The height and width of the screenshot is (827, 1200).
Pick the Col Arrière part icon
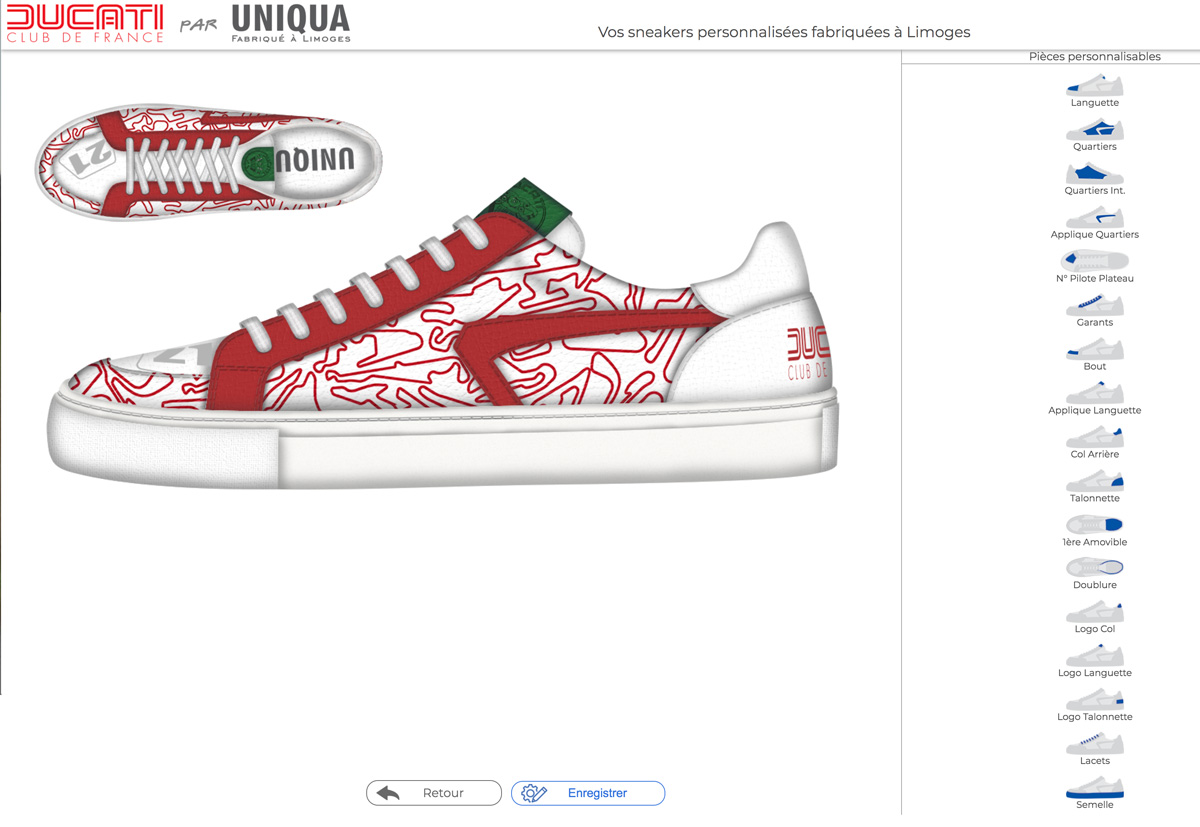pyautogui.click(x=1095, y=437)
